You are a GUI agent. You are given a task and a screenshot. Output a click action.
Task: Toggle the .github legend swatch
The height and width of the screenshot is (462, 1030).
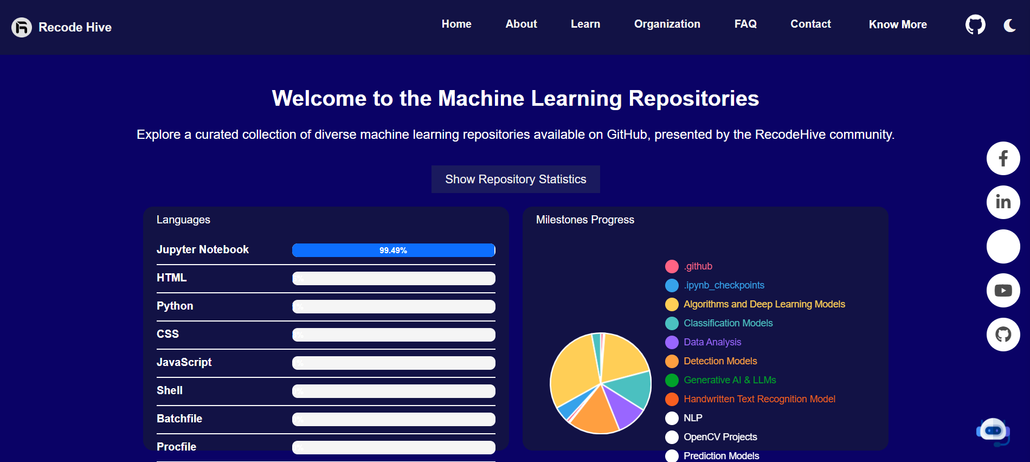(671, 266)
